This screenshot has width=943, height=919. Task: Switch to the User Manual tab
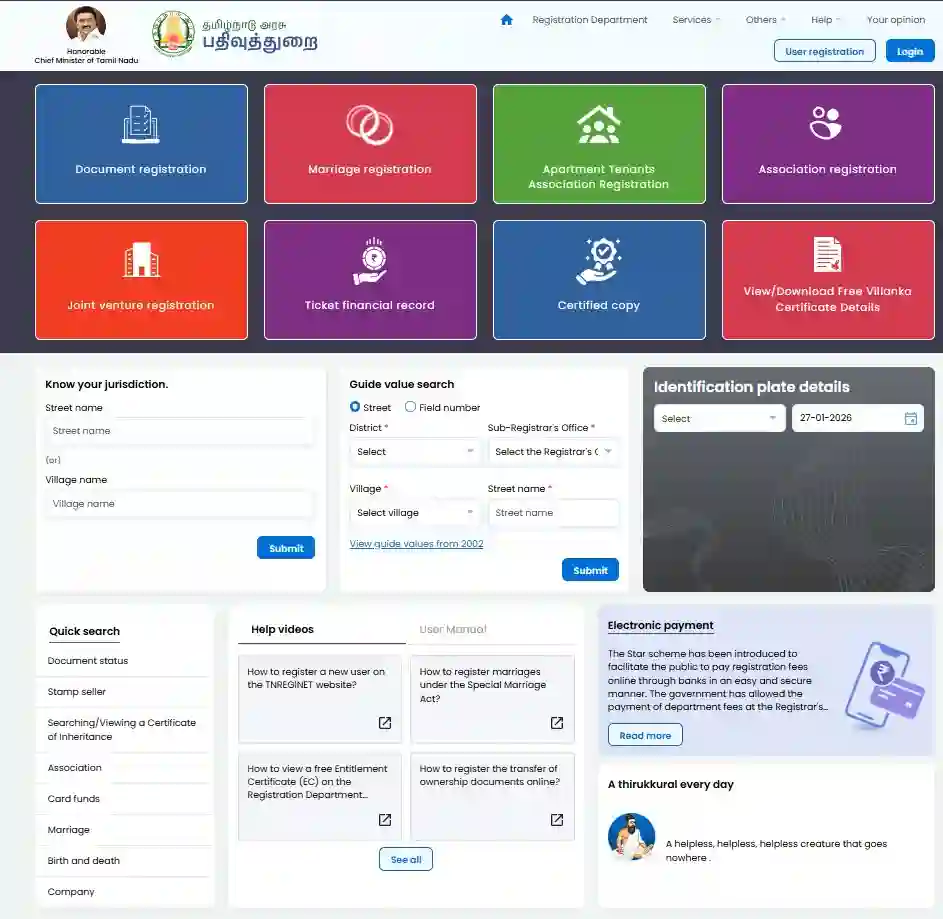click(453, 630)
